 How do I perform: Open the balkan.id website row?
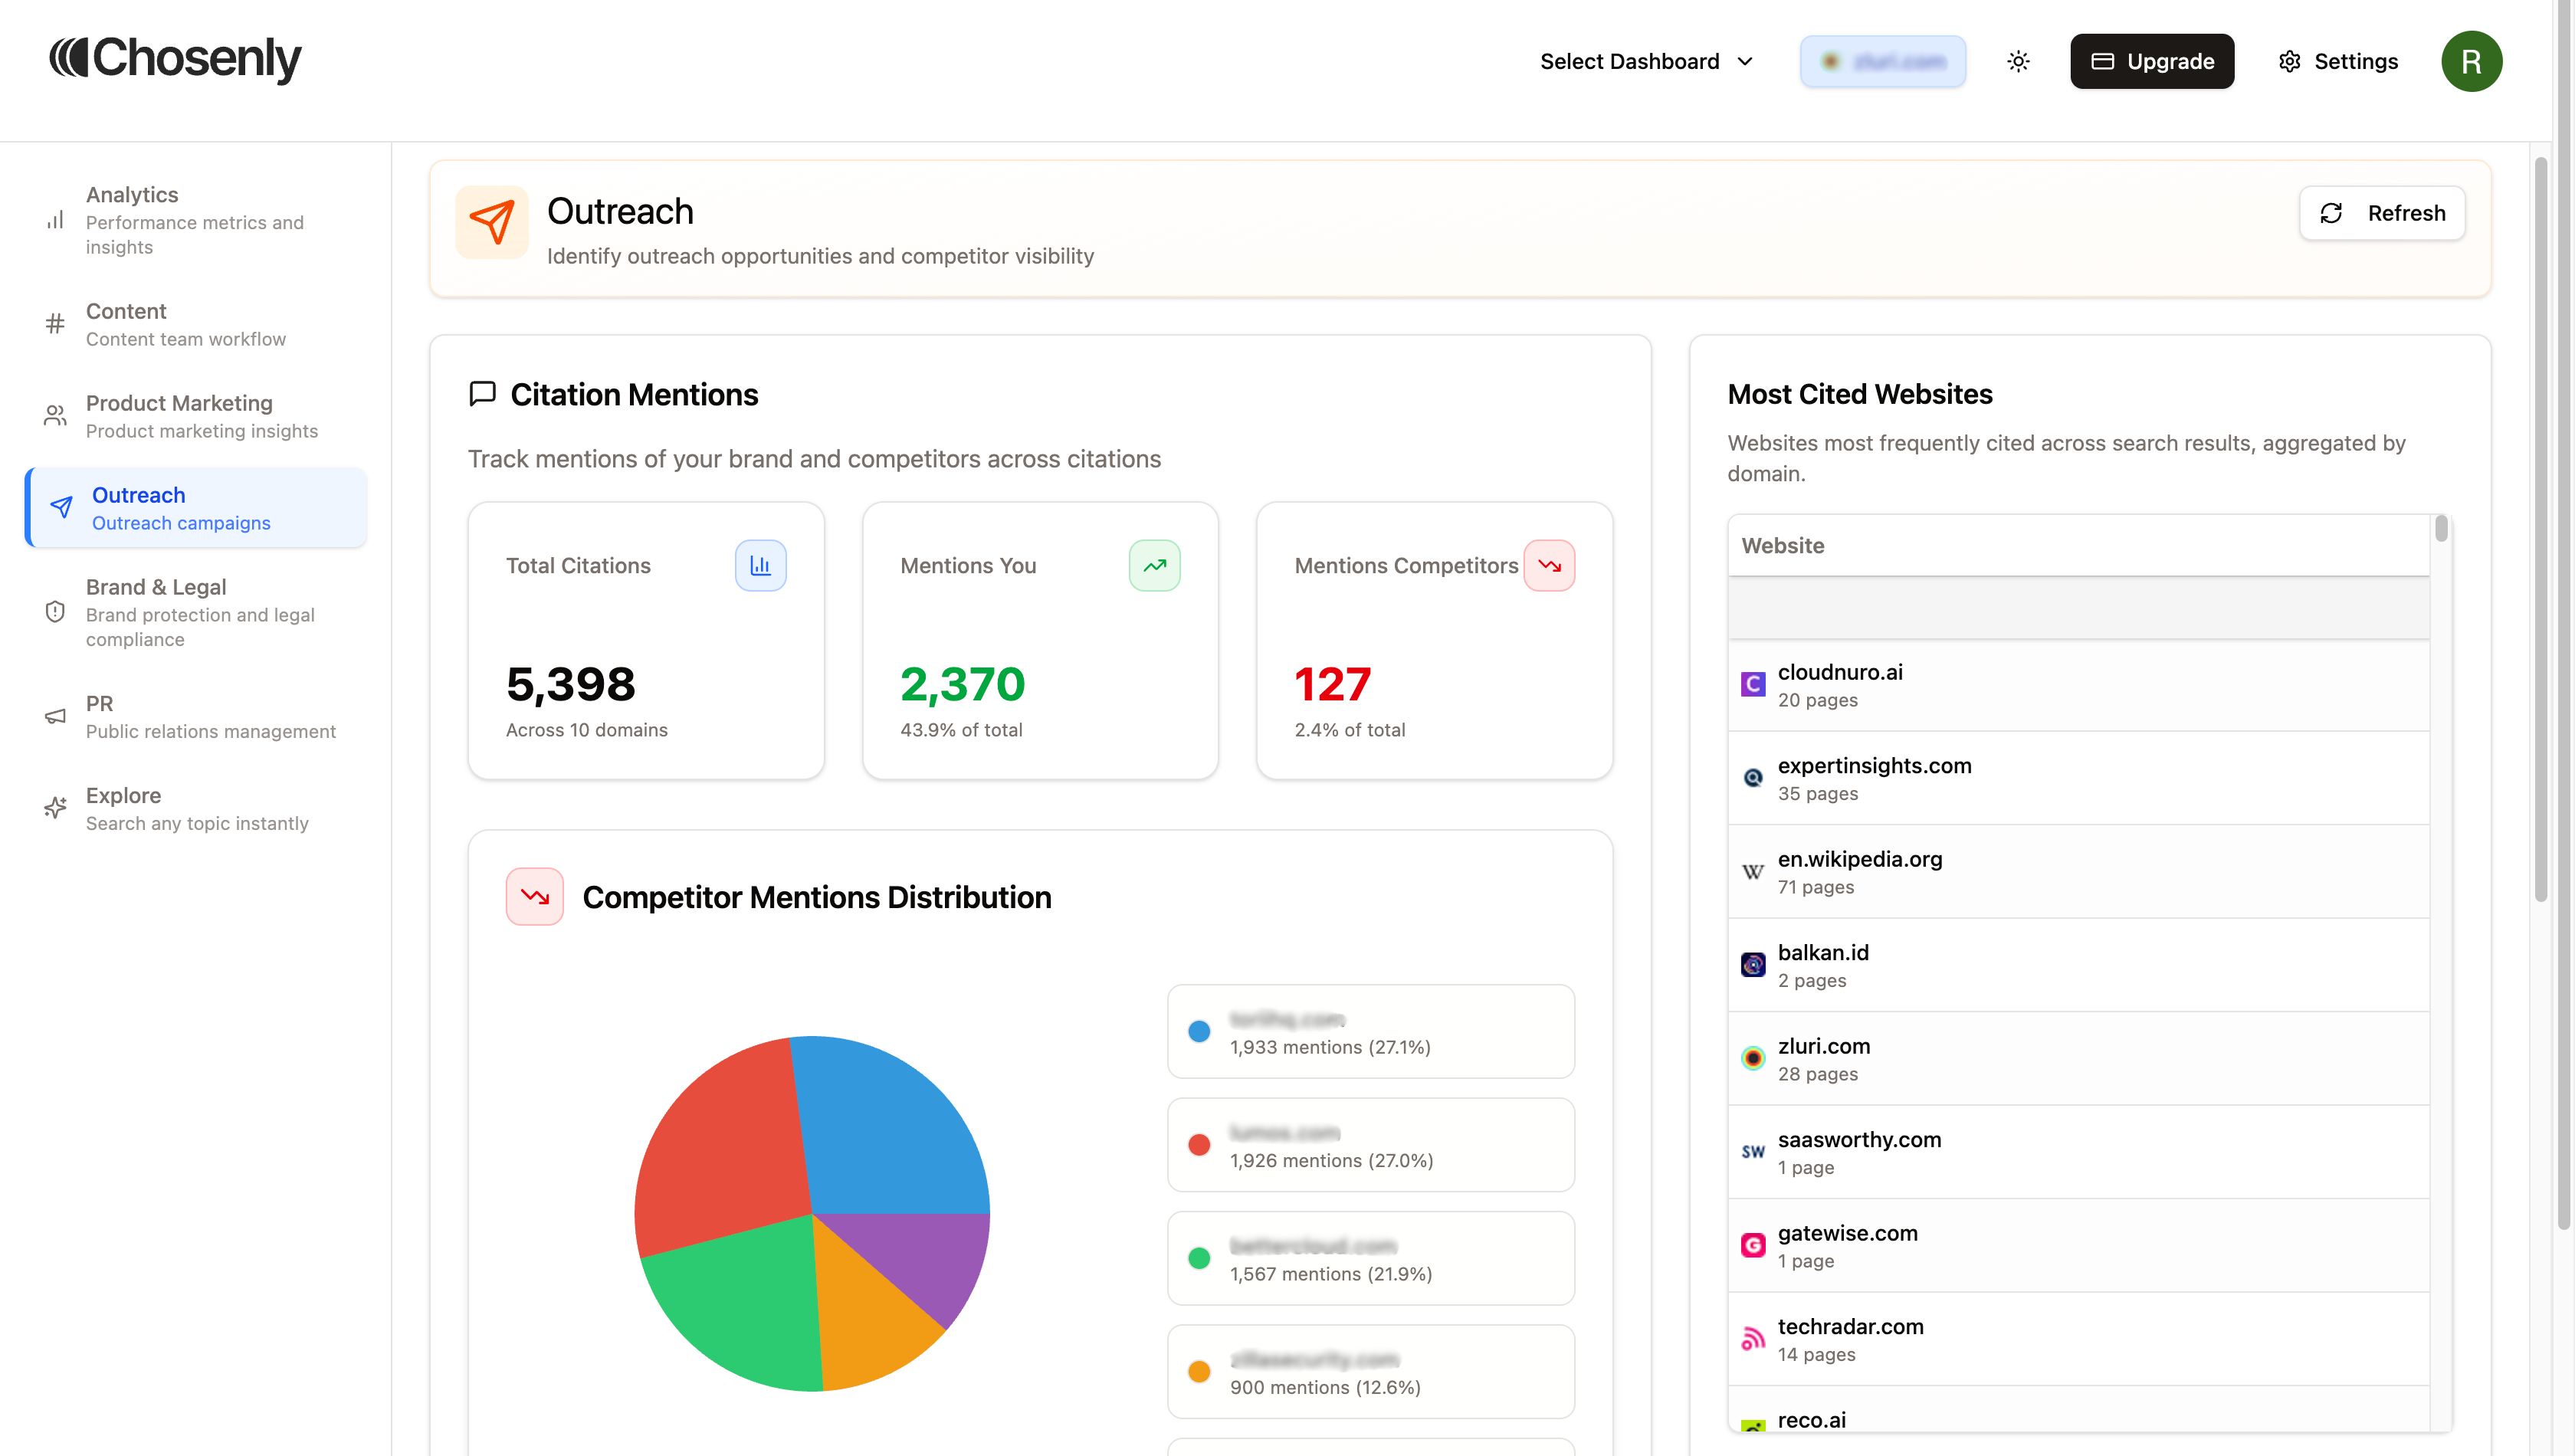pyautogui.click(x=2079, y=965)
